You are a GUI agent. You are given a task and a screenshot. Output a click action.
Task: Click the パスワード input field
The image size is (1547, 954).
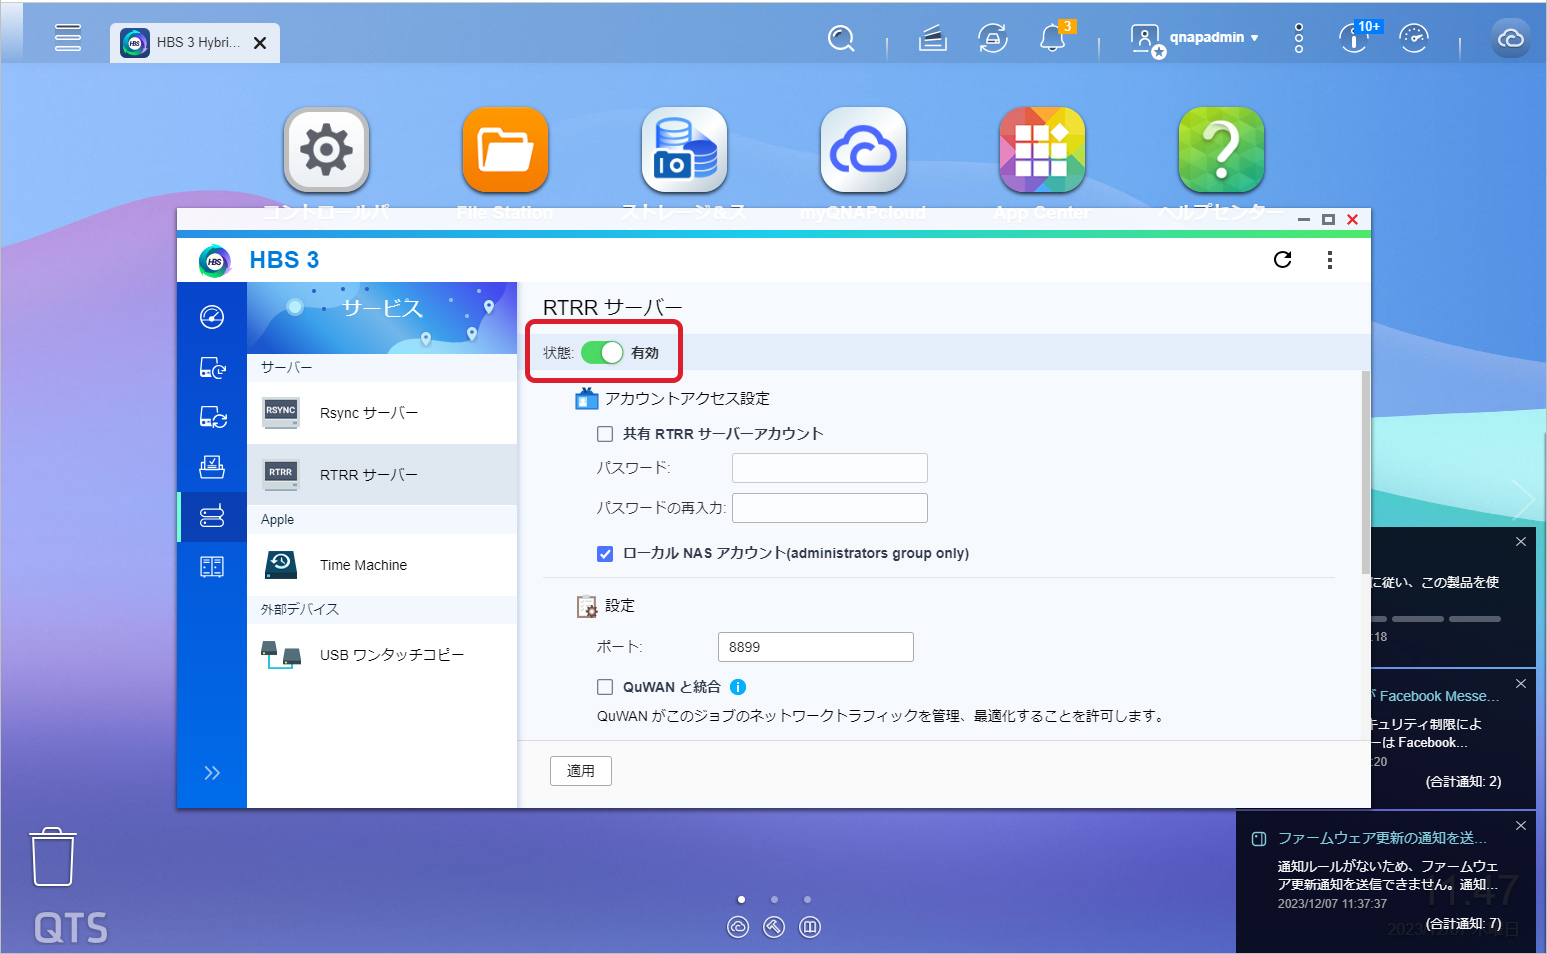click(830, 468)
